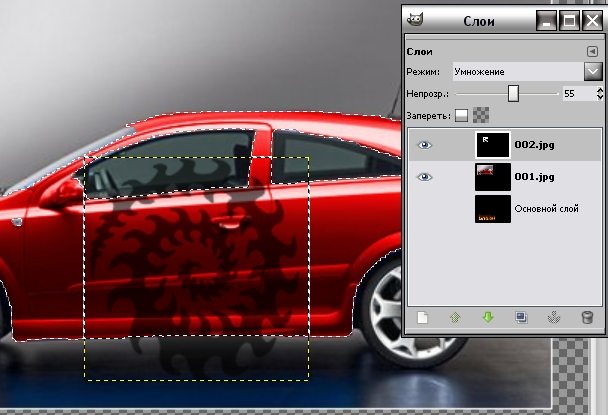Raise the layer with the up arrow
The width and height of the screenshot is (608, 415).
455,318
